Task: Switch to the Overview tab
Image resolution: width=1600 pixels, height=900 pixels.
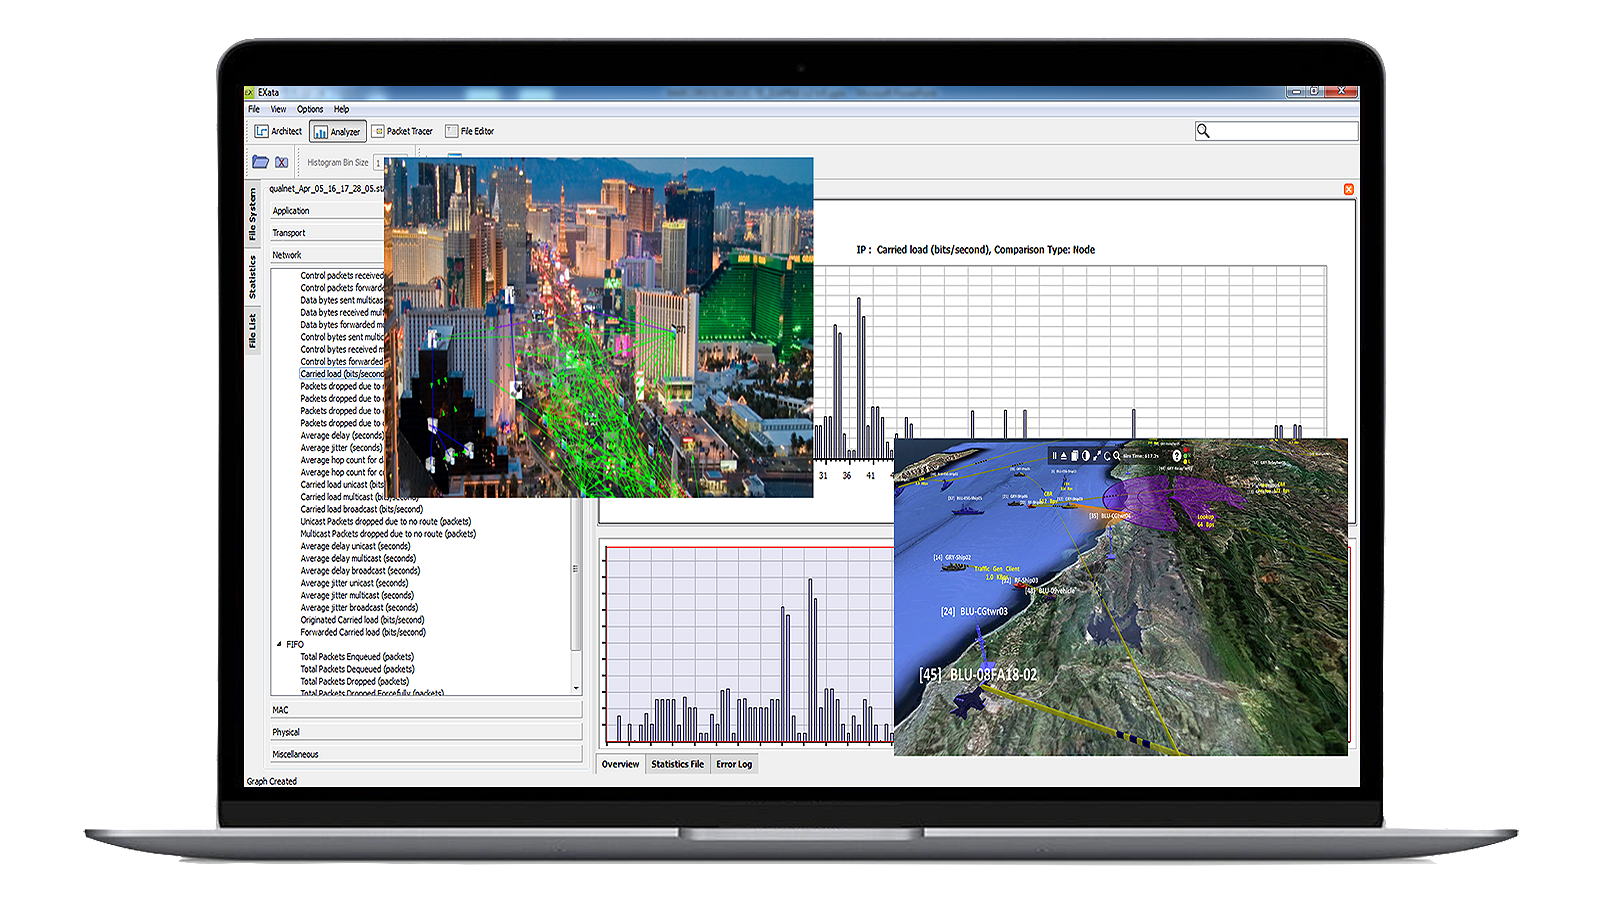Action: (x=620, y=764)
